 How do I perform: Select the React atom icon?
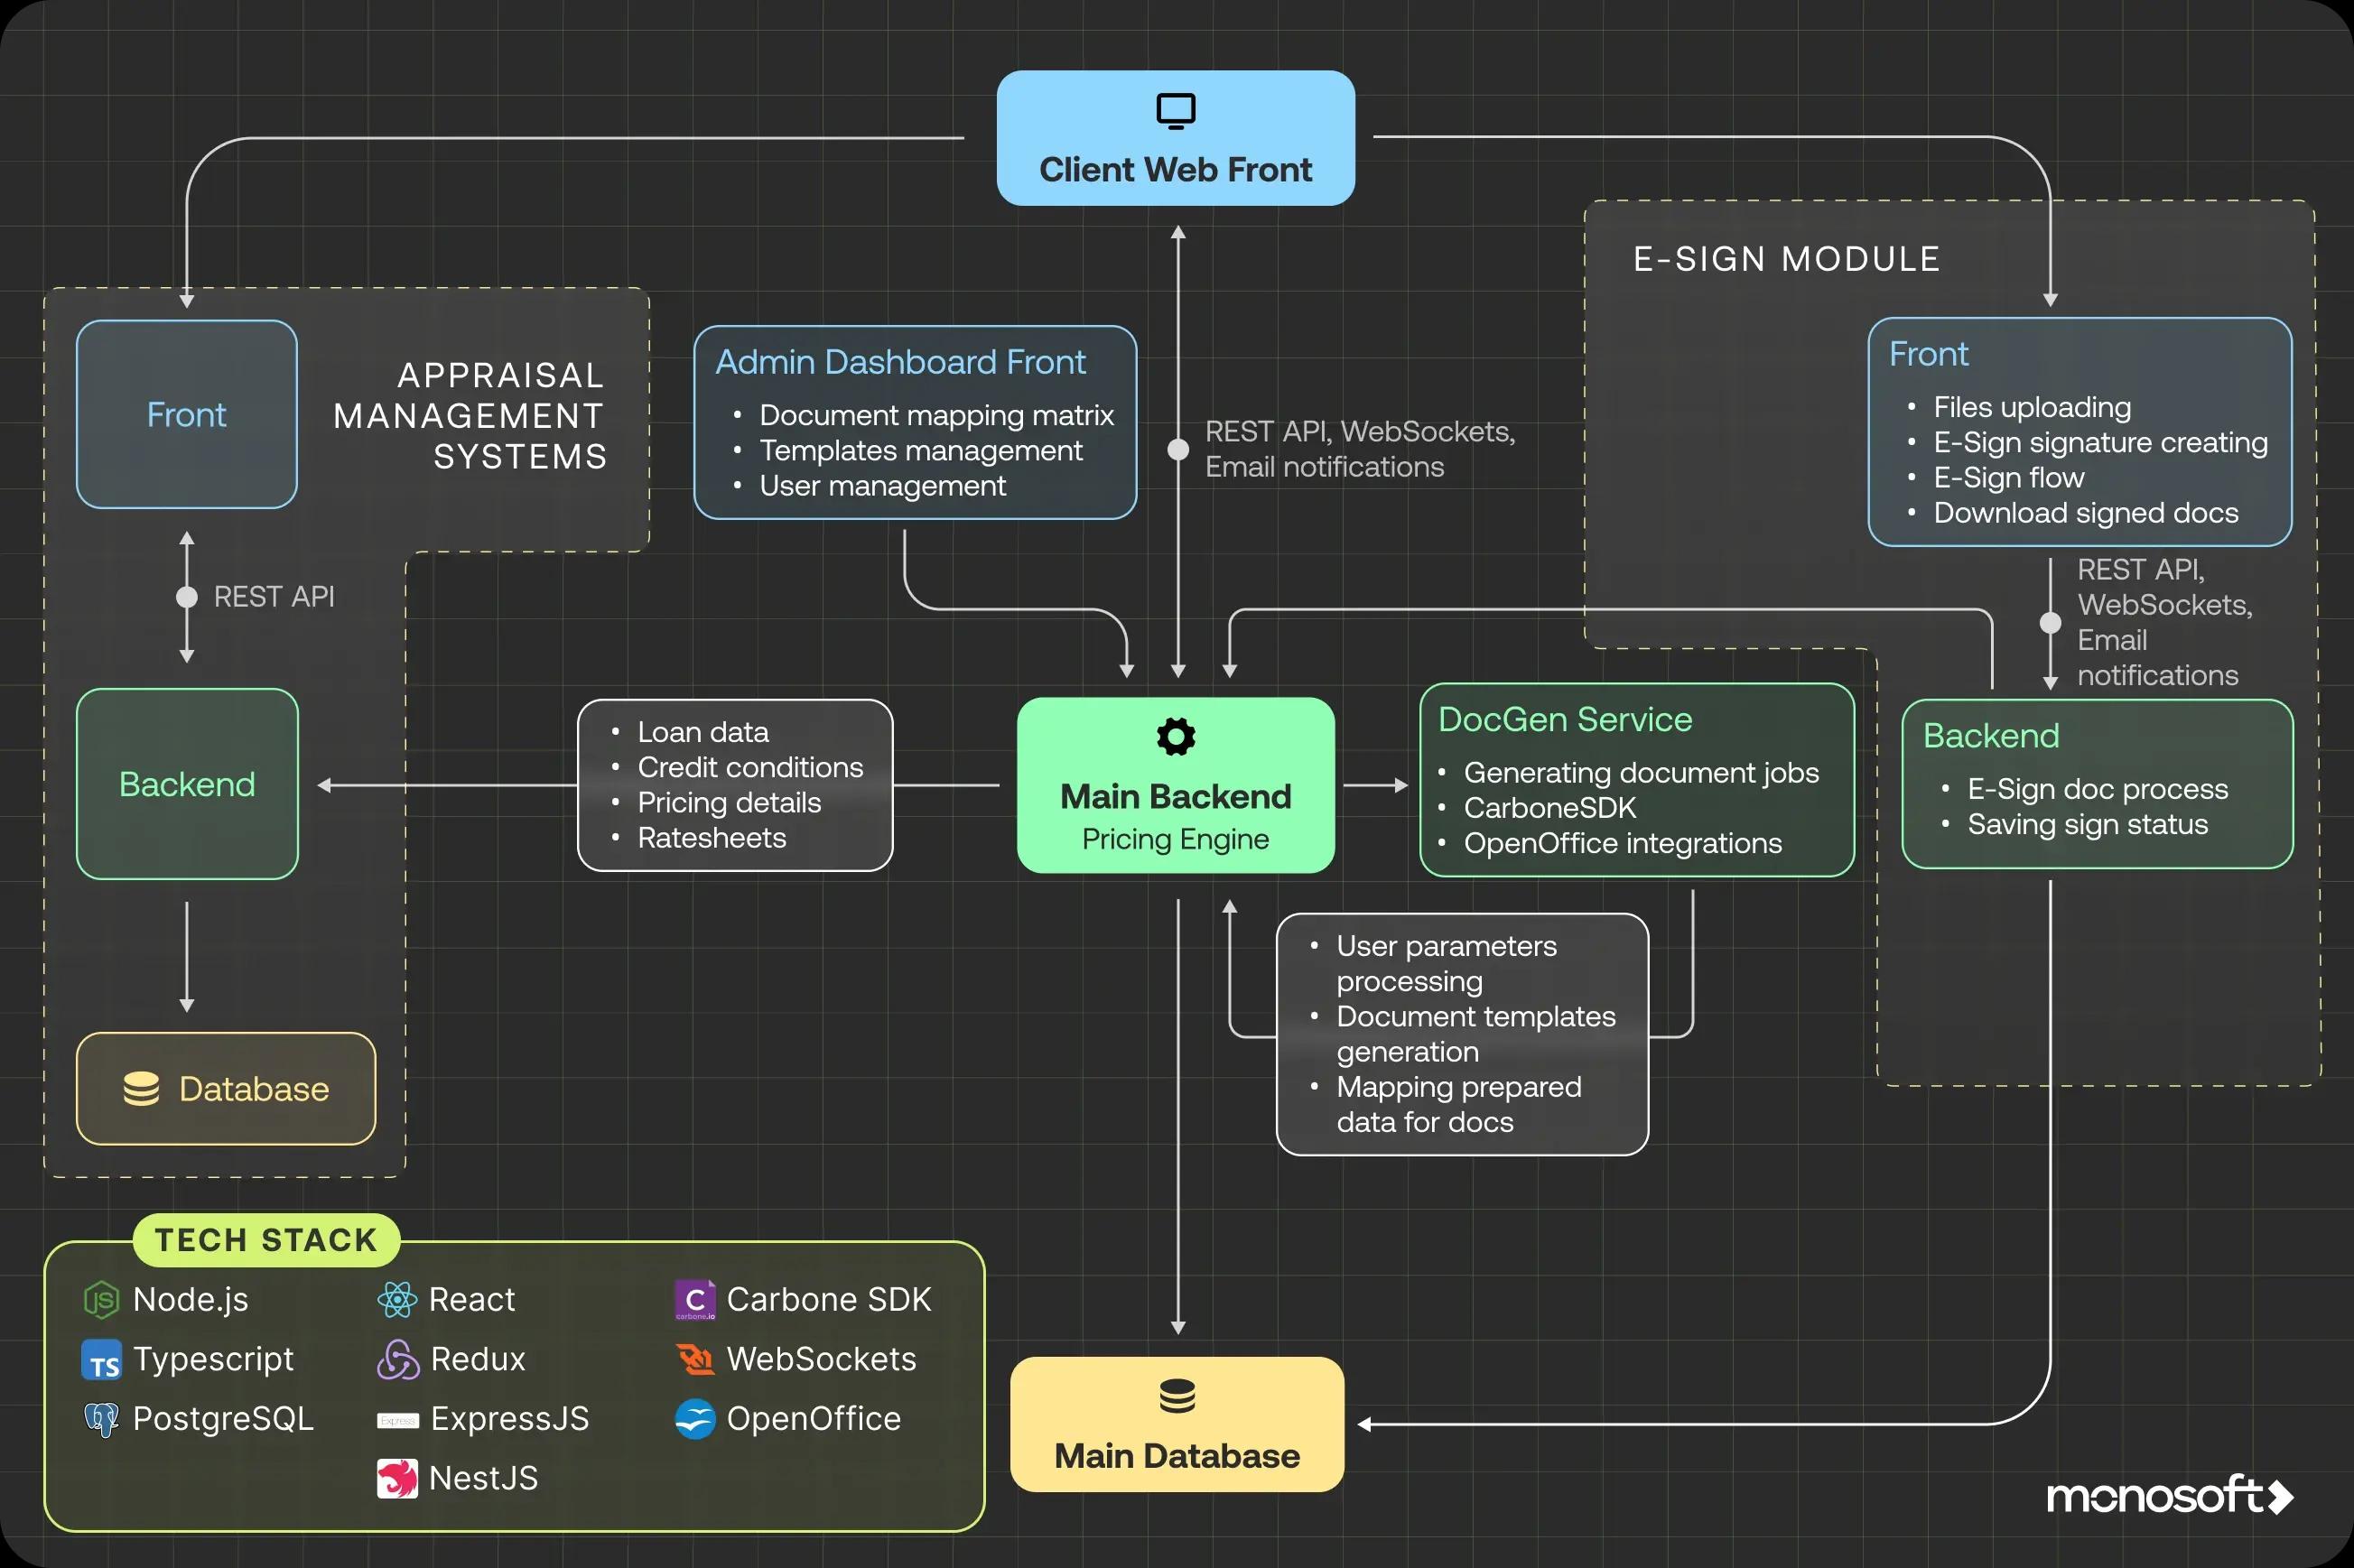(x=397, y=1299)
